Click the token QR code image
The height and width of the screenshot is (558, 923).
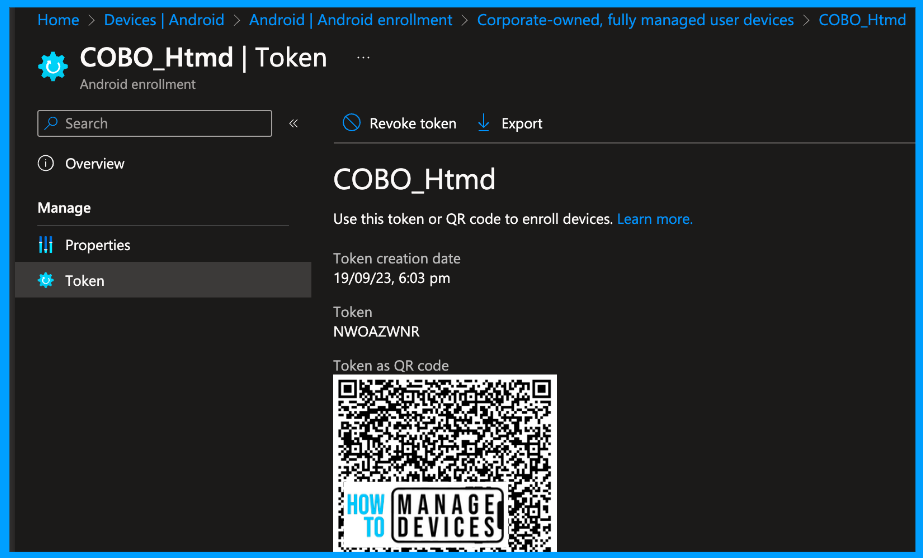coord(444,463)
